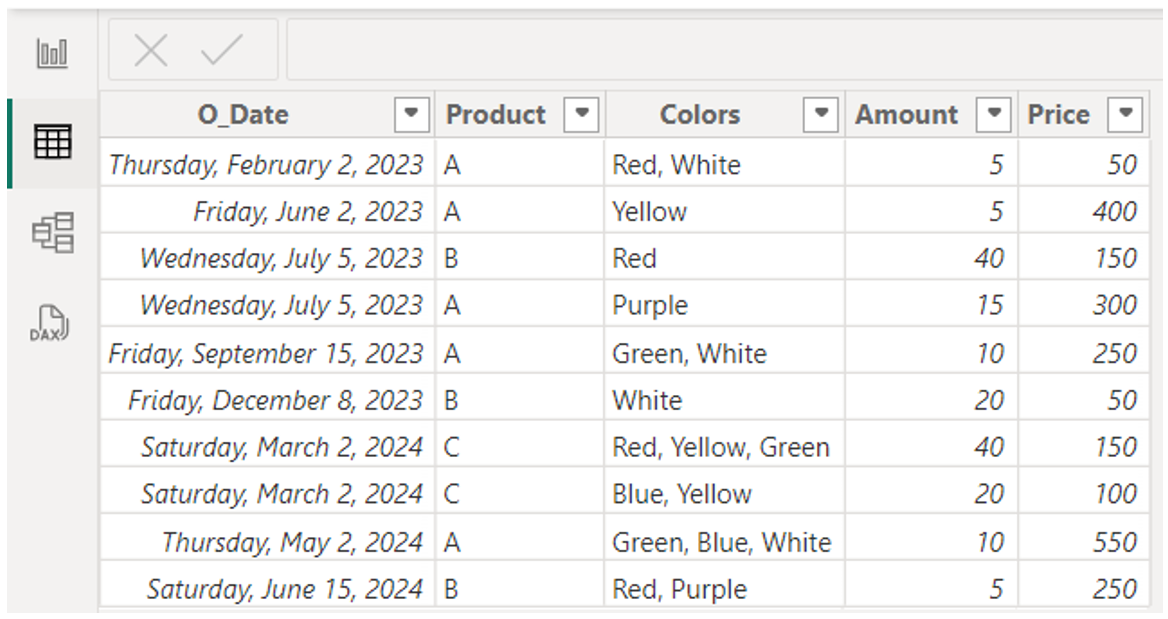Select the Colors column header
This screenshot has height=619, width=1168.
[700, 115]
